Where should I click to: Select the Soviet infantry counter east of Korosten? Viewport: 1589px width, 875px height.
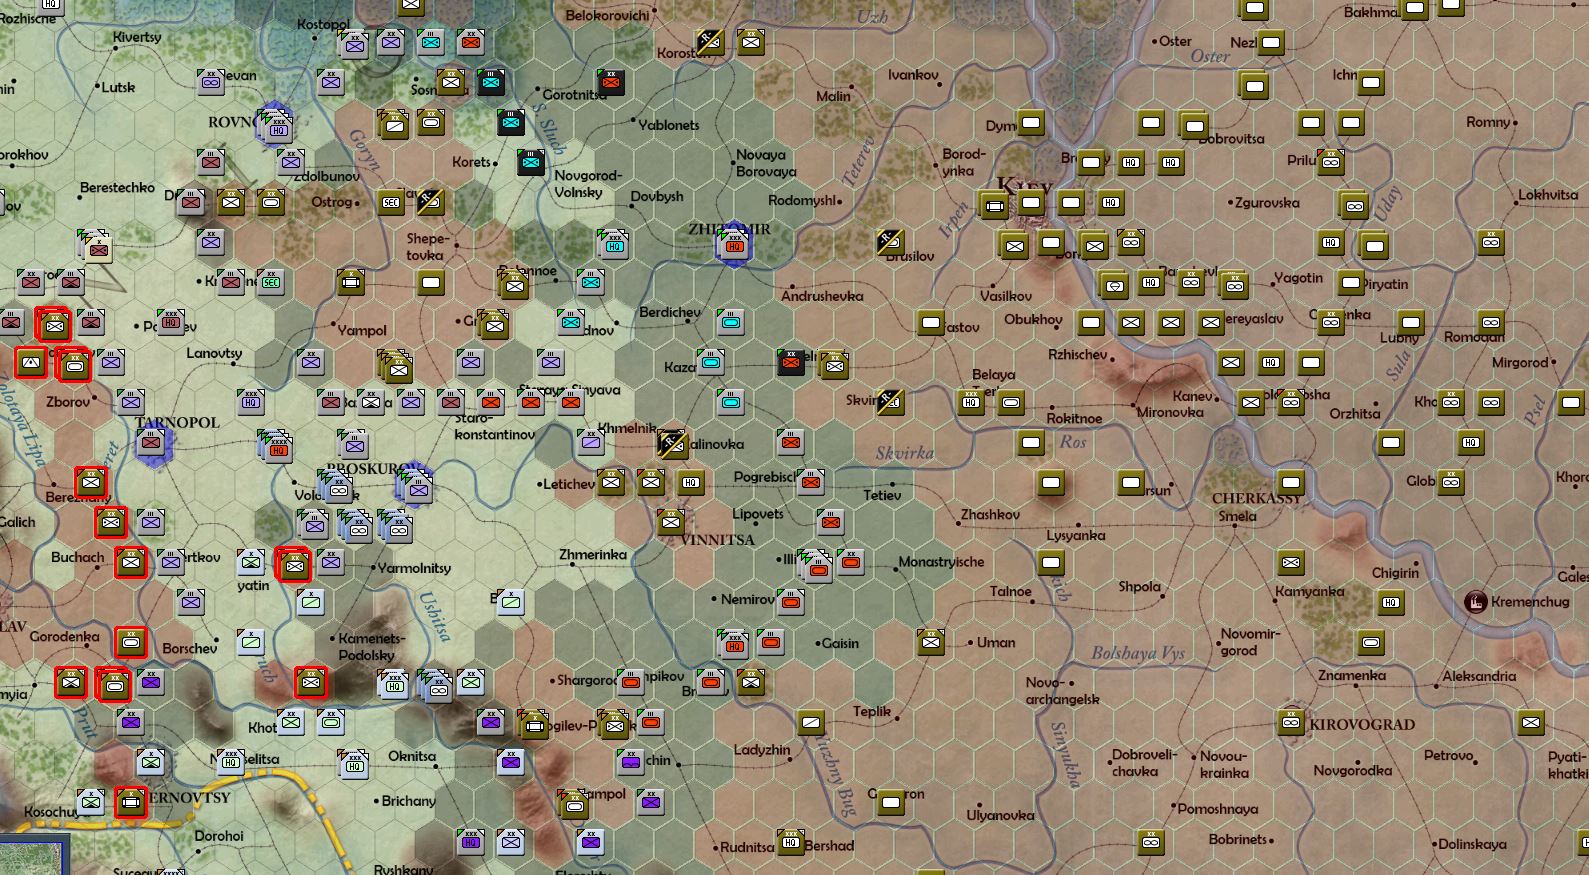point(751,42)
